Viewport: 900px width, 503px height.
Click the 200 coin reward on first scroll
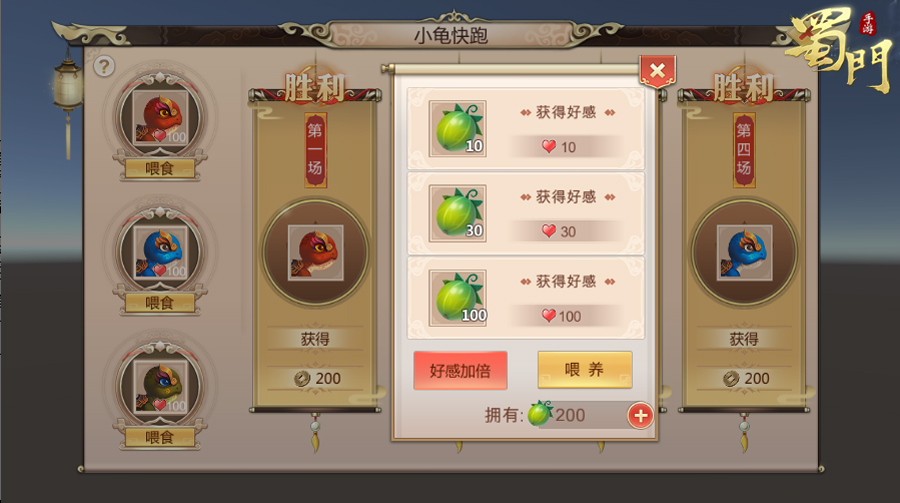pos(317,378)
